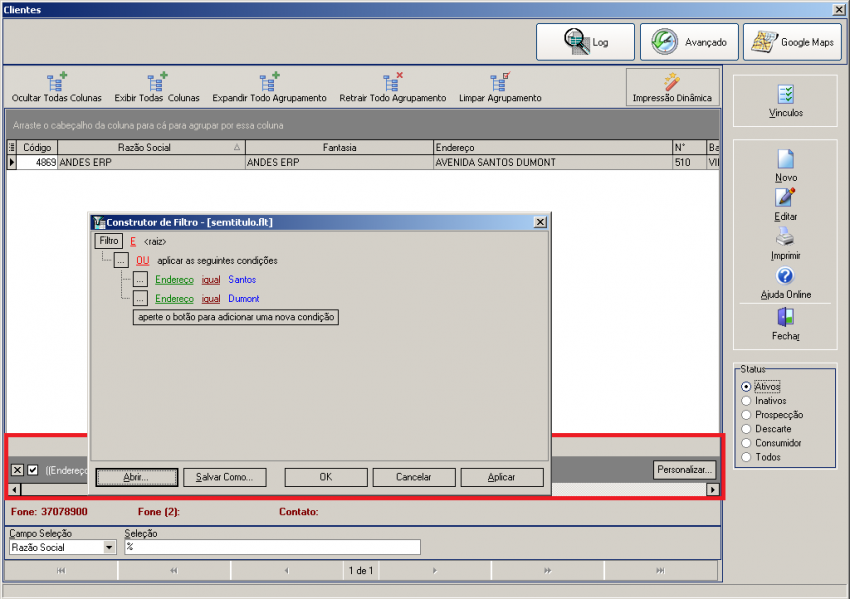This screenshot has height=599, width=850.
Task: Edit the Dumont filter value
Action: click(243, 299)
